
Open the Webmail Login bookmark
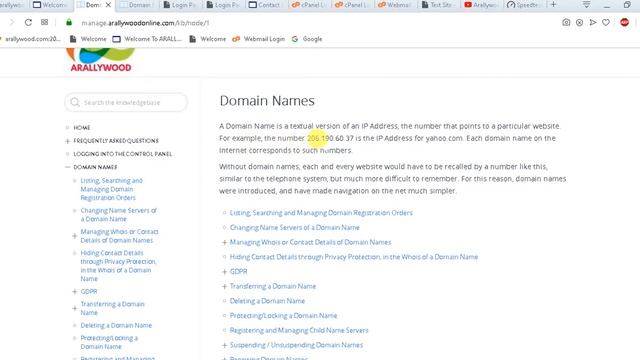click(x=258, y=39)
